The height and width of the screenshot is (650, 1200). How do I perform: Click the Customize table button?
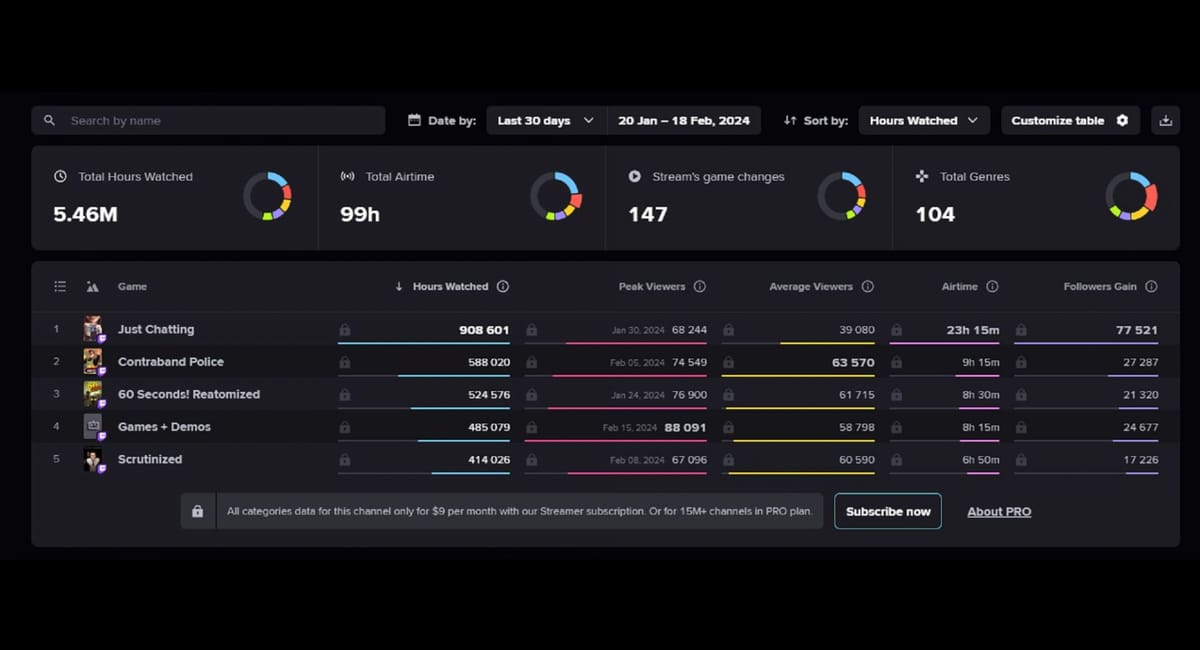1069,121
